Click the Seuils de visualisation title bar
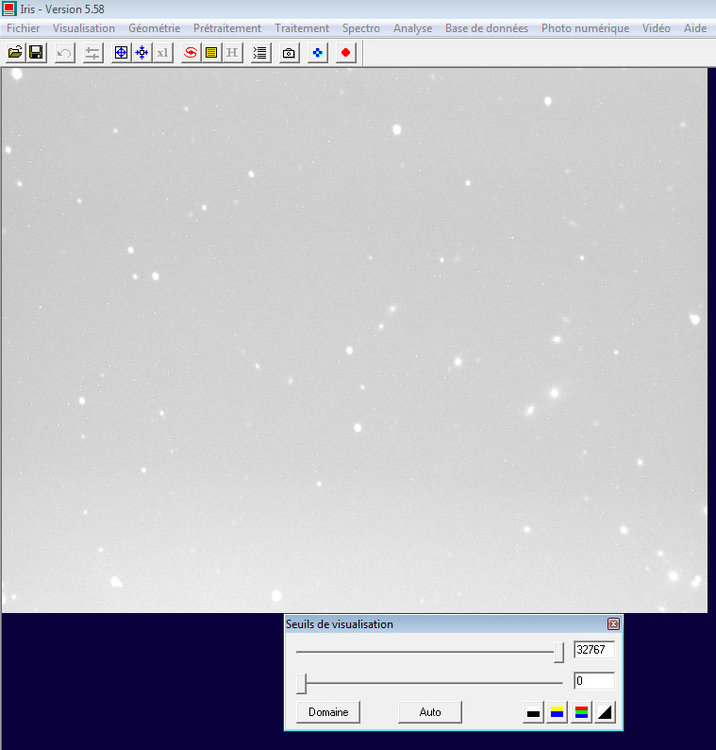The width and height of the screenshot is (716, 750). coord(453,624)
